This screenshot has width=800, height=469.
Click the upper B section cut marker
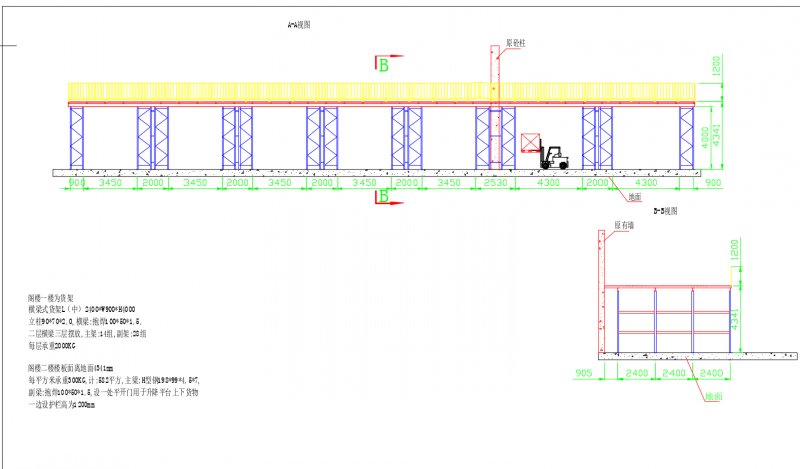click(384, 65)
